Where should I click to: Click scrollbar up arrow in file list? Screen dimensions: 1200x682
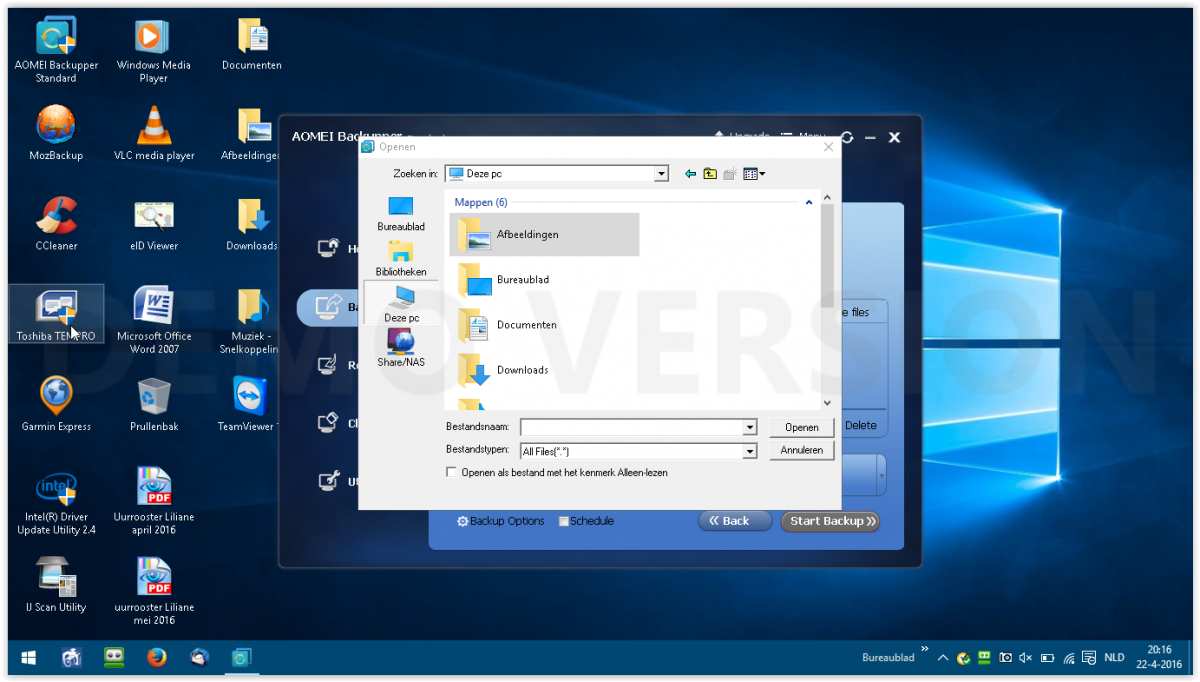827,197
